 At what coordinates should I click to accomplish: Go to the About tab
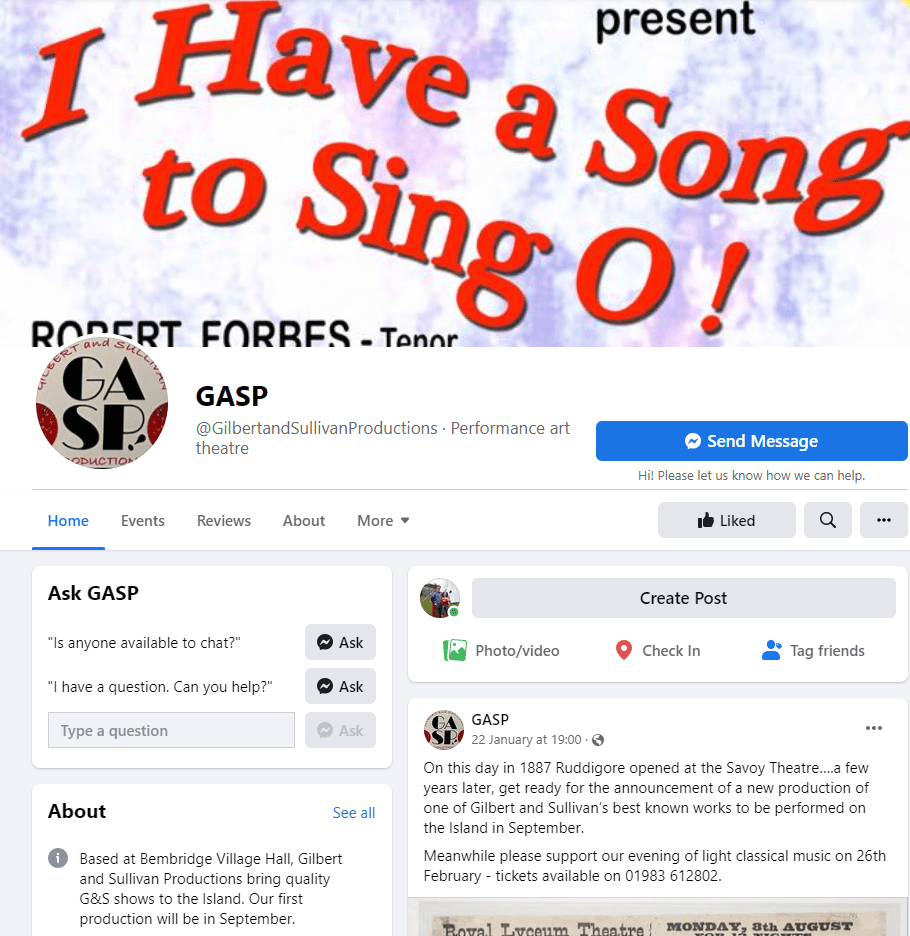point(304,521)
